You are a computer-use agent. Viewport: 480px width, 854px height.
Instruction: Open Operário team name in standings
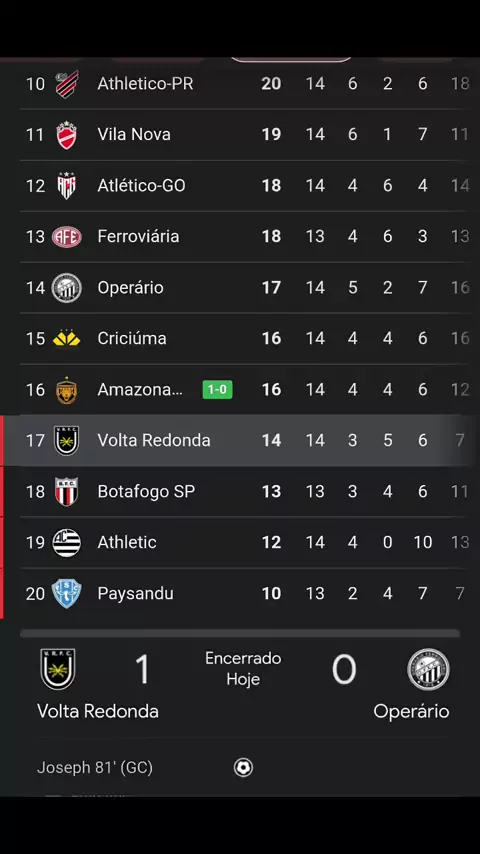click(x=130, y=288)
